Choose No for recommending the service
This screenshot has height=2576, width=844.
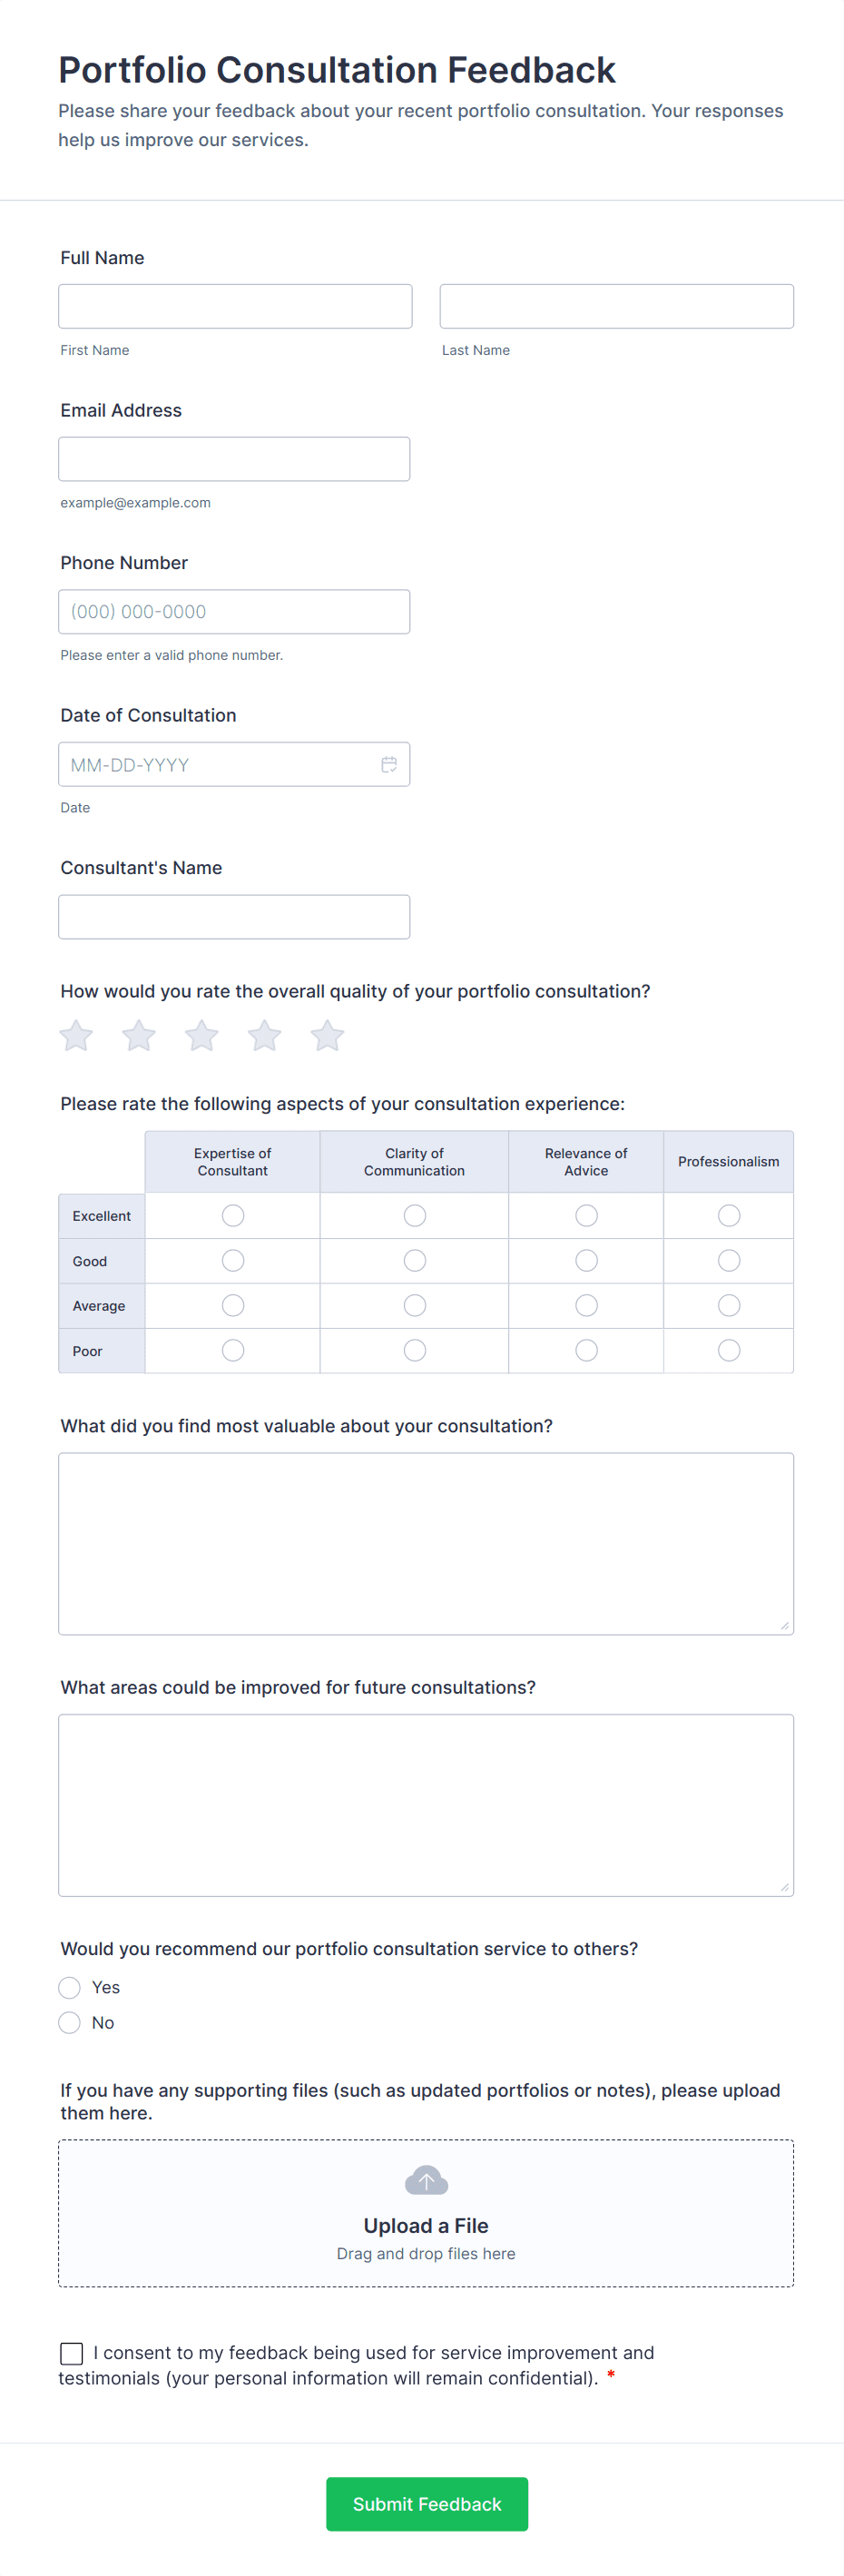pyautogui.click(x=70, y=2023)
